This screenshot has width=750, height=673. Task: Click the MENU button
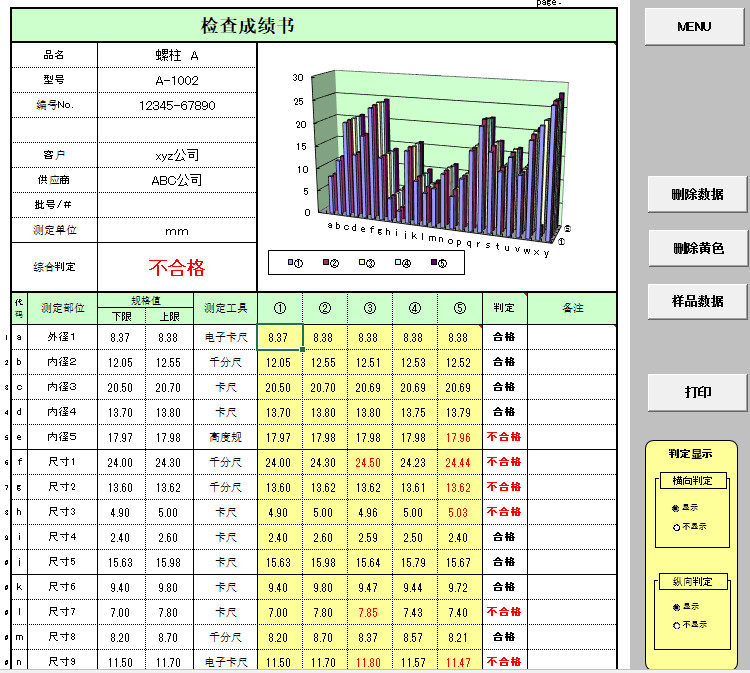coord(694,27)
